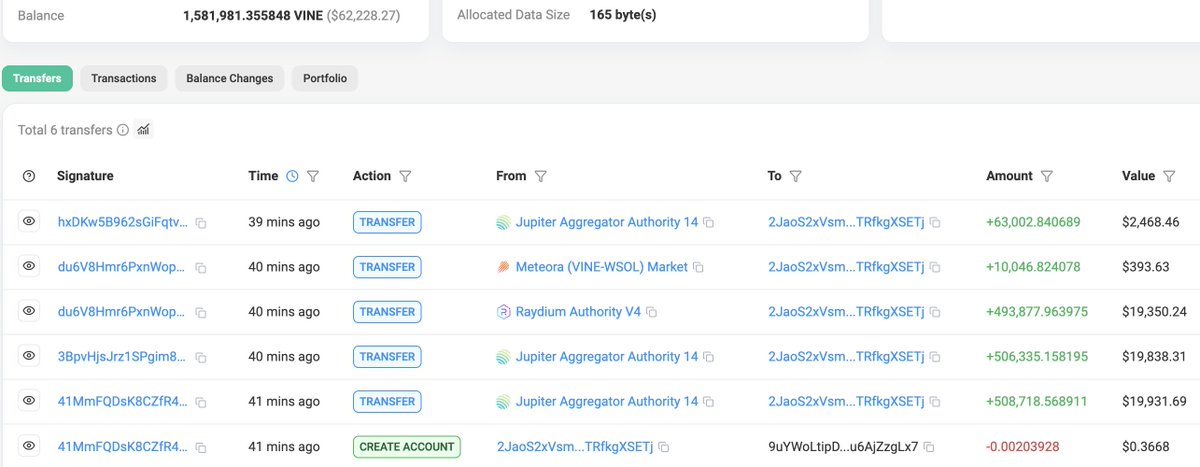This screenshot has width=1200, height=467.
Task: Open the Transactions tab
Action: click(124, 78)
